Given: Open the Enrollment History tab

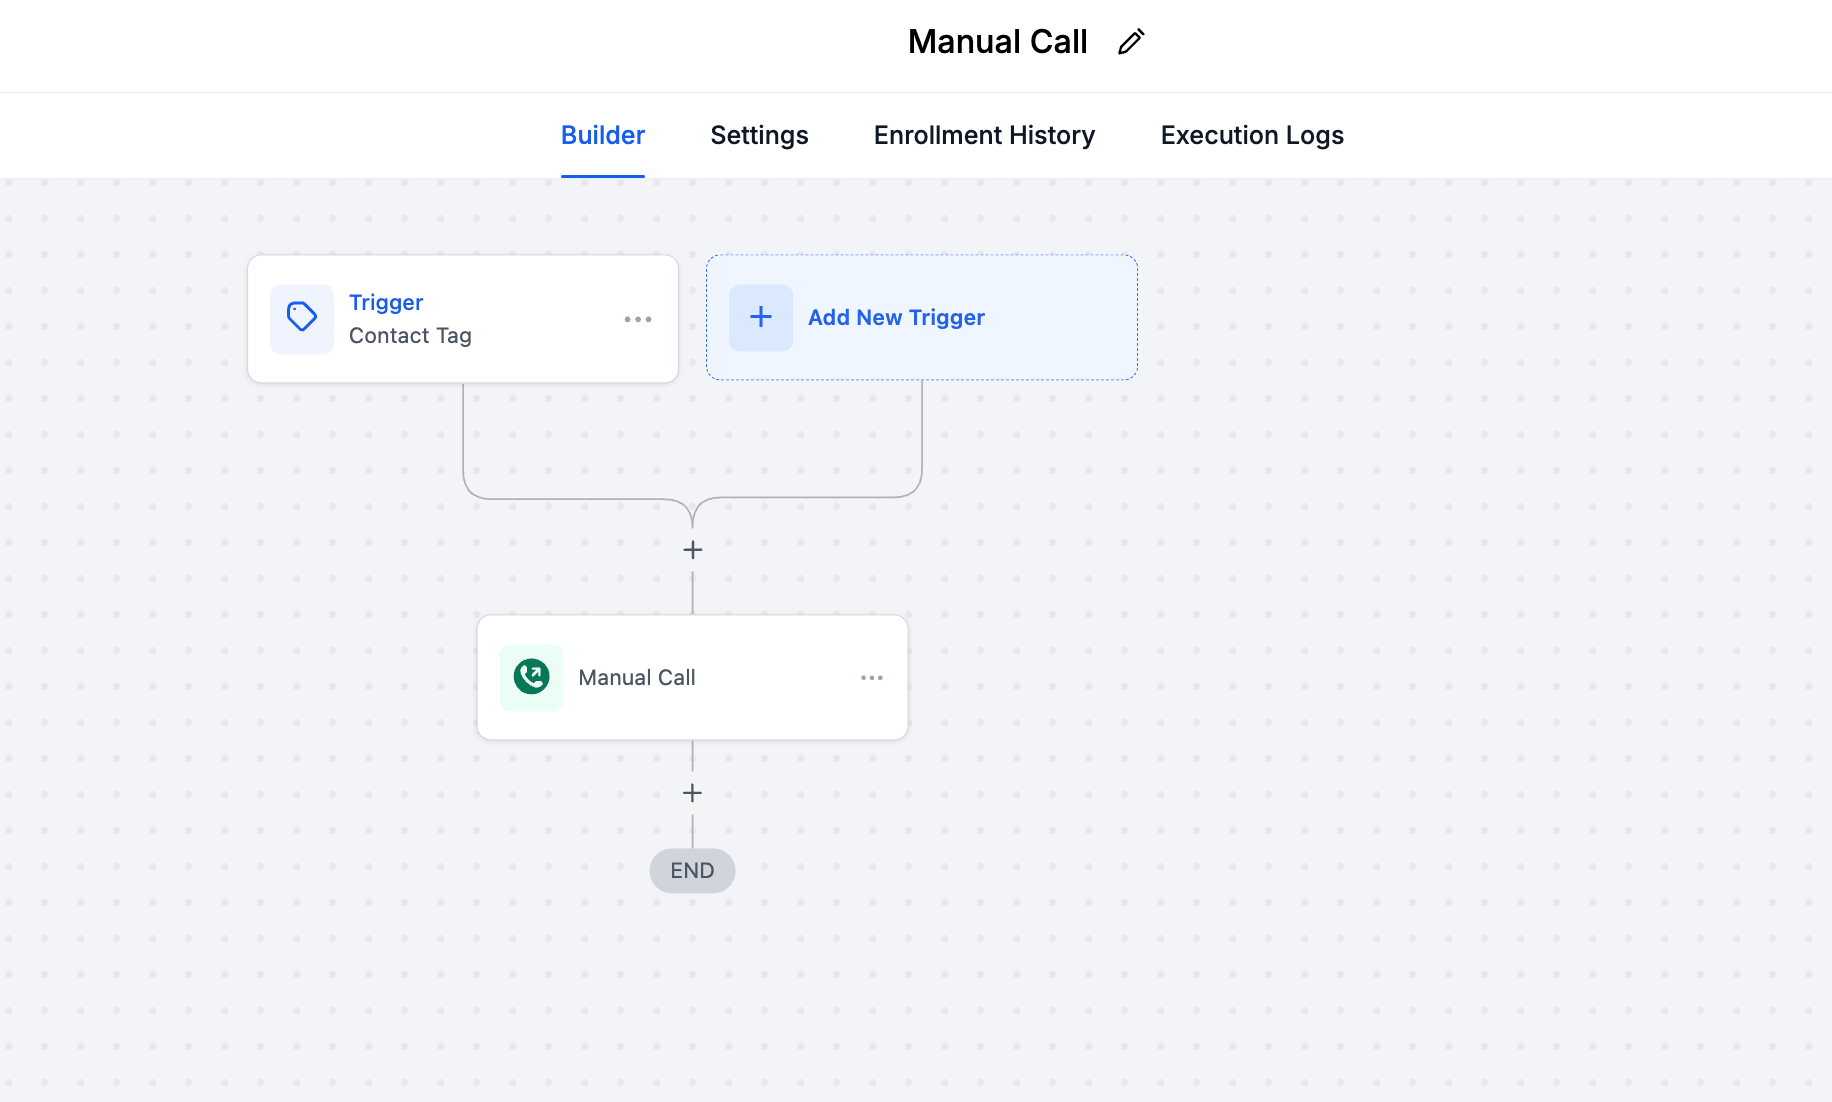Looking at the screenshot, I should [x=984, y=134].
